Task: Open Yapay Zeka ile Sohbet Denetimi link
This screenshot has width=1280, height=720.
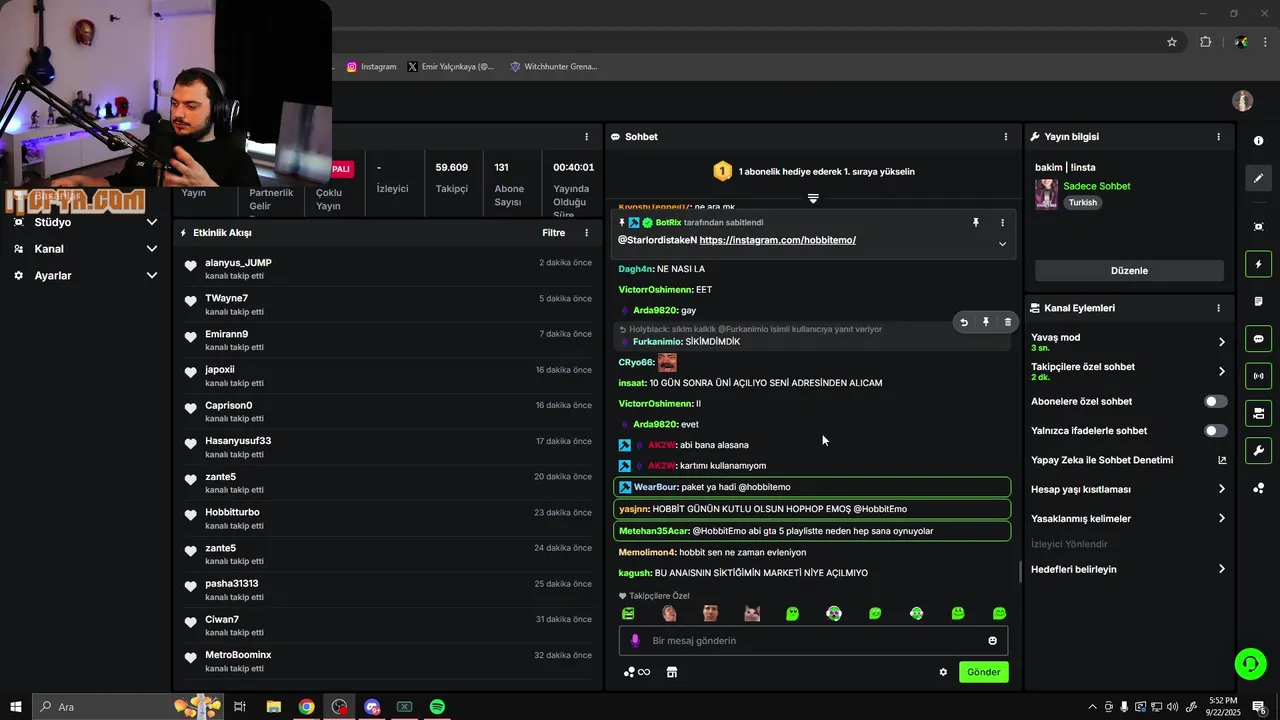Action: 1127,461
